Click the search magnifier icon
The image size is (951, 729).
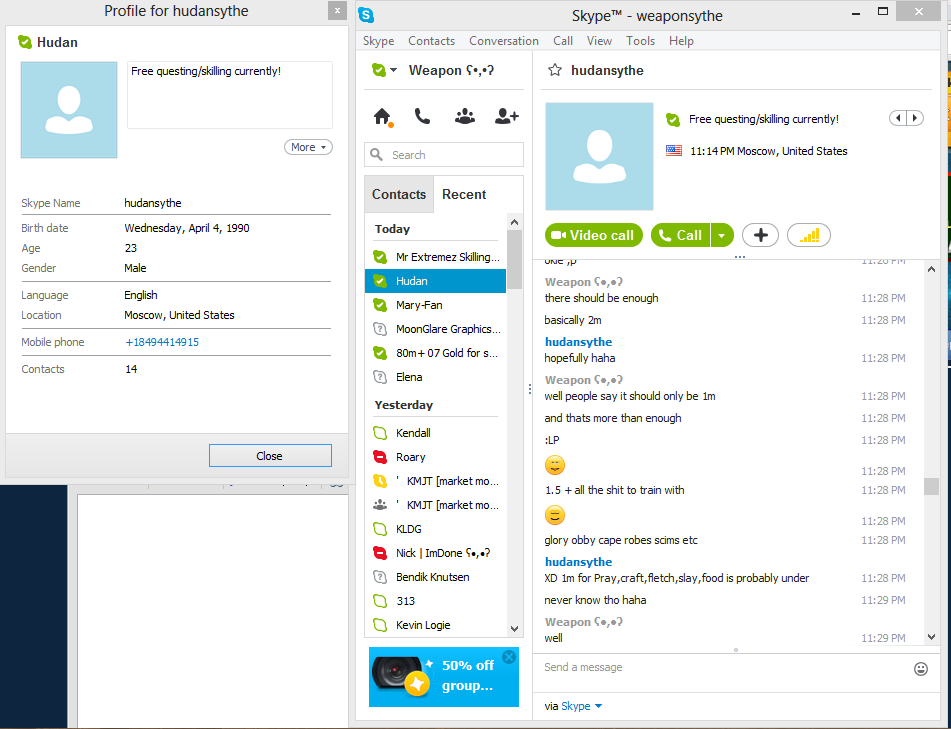(377, 155)
